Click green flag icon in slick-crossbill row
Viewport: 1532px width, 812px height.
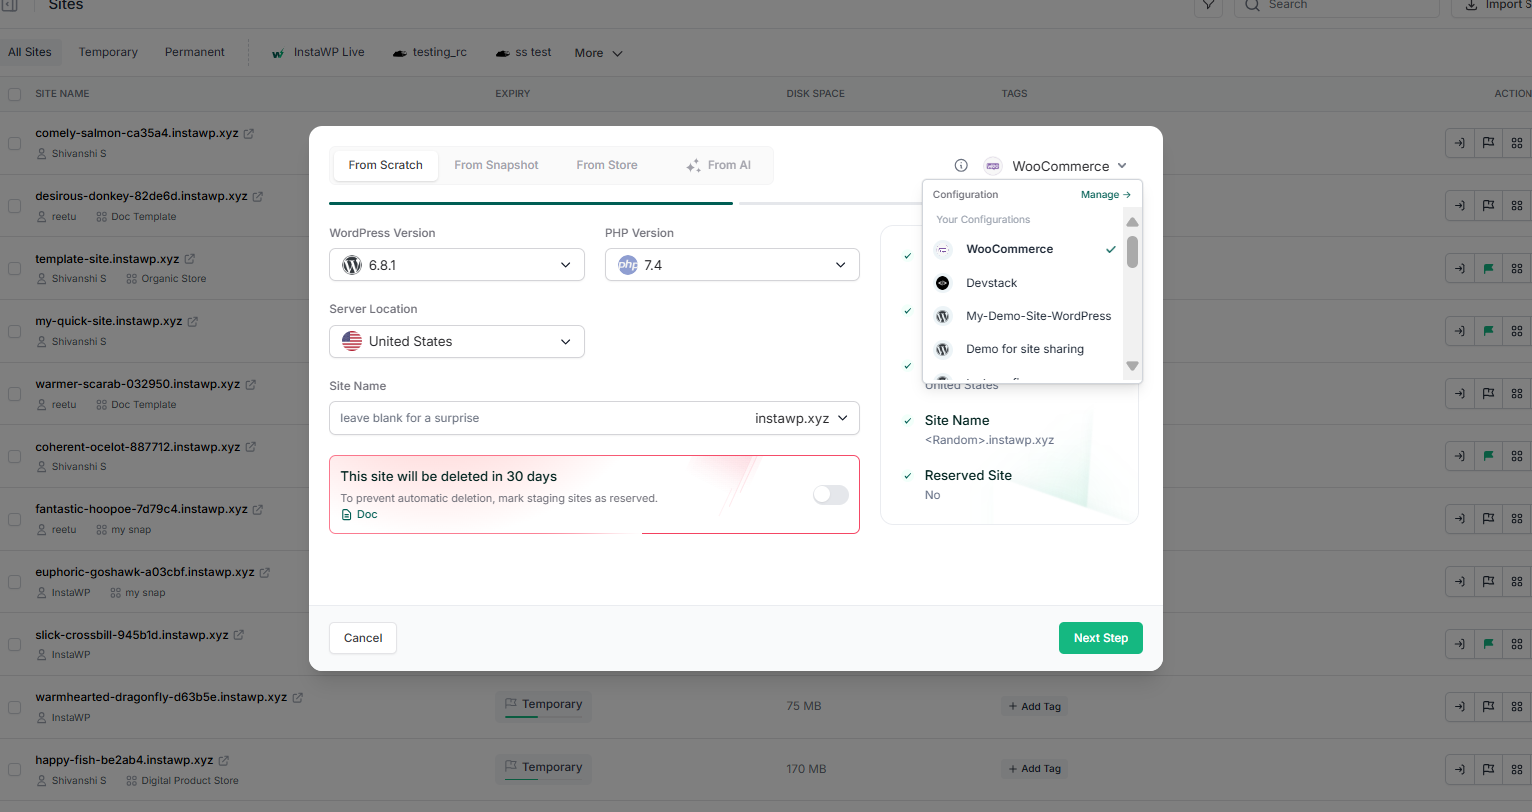pos(1488,644)
